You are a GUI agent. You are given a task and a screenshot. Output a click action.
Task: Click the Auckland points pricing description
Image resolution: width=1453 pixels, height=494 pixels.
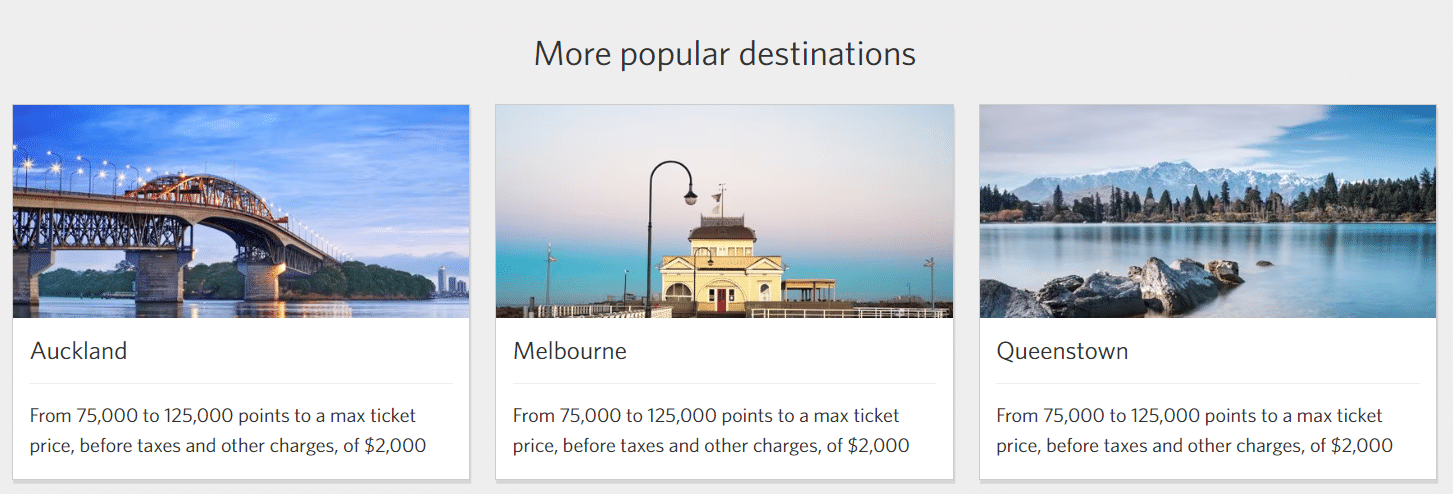(228, 430)
